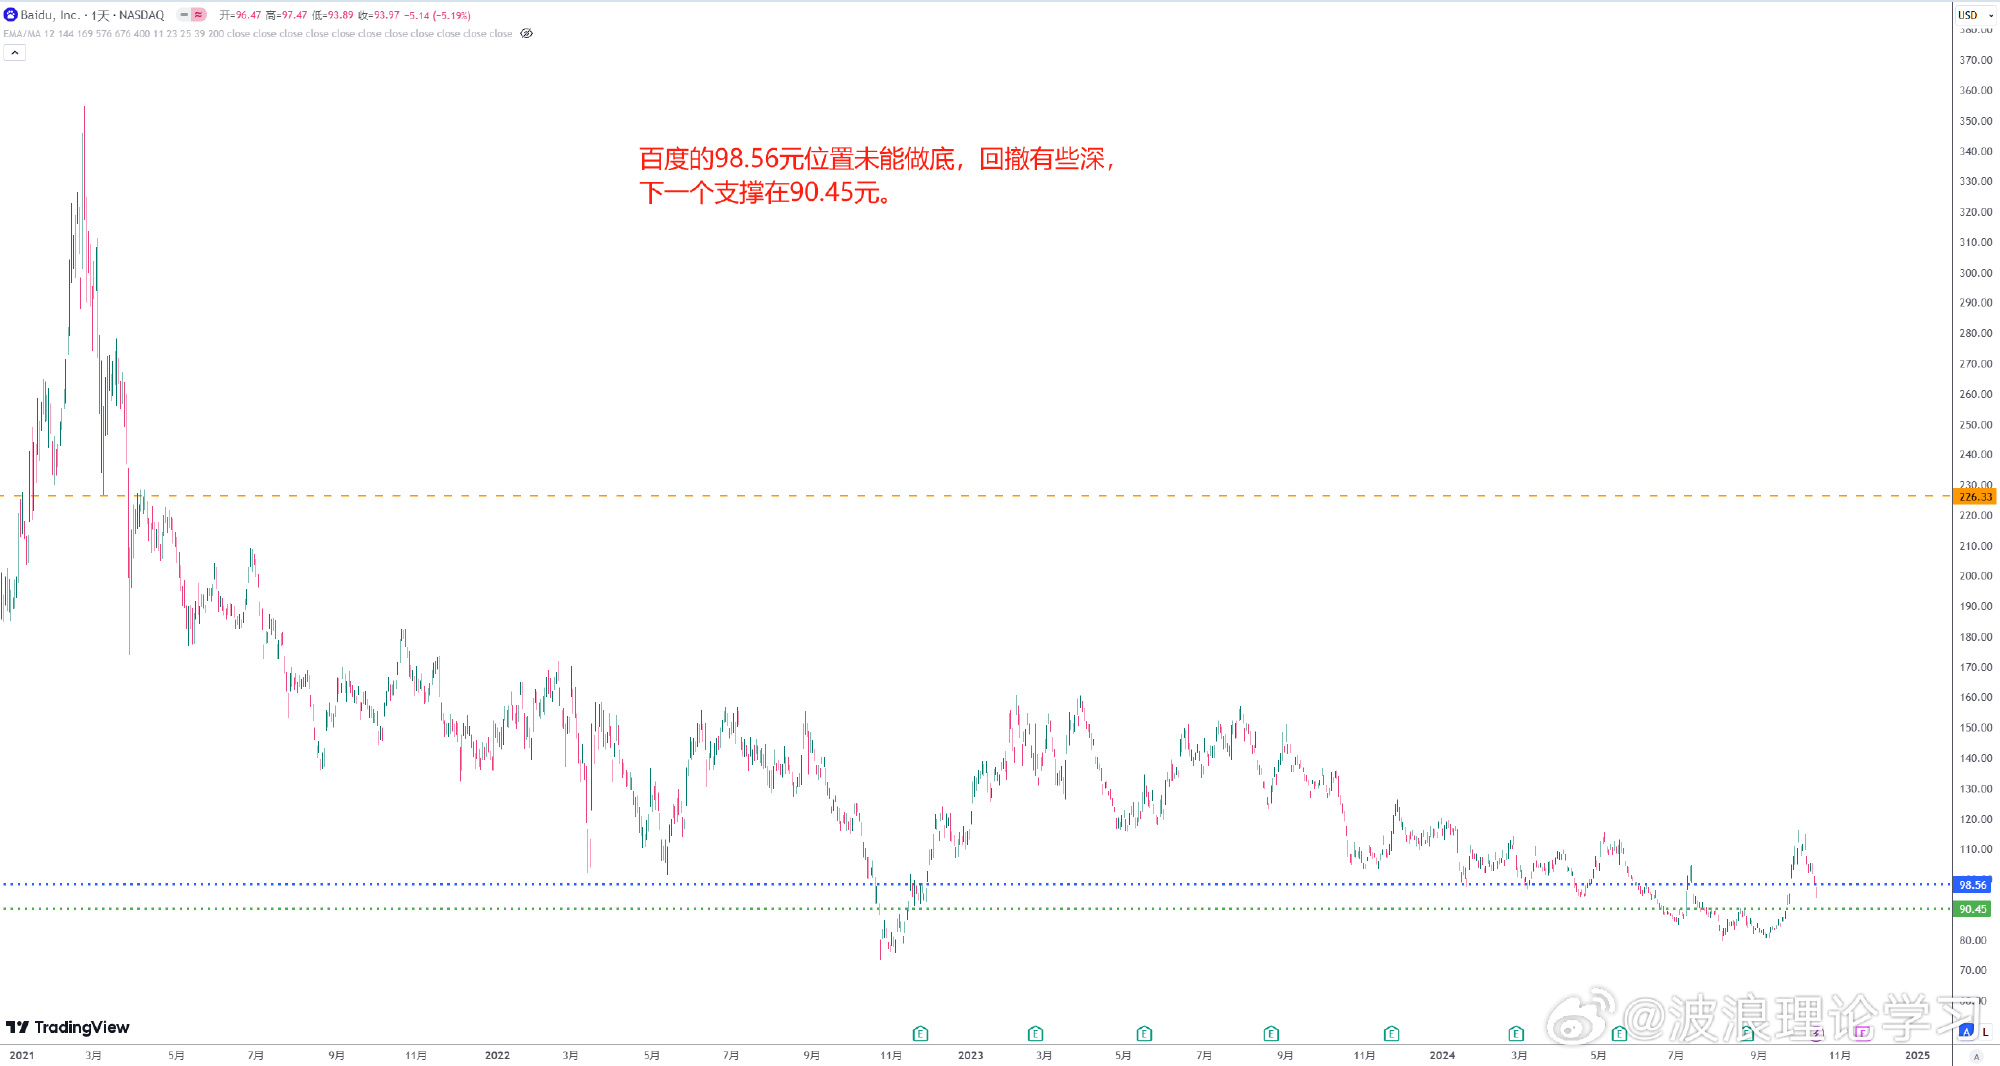Toggle auto scale with blue A button

[x=1966, y=1032]
